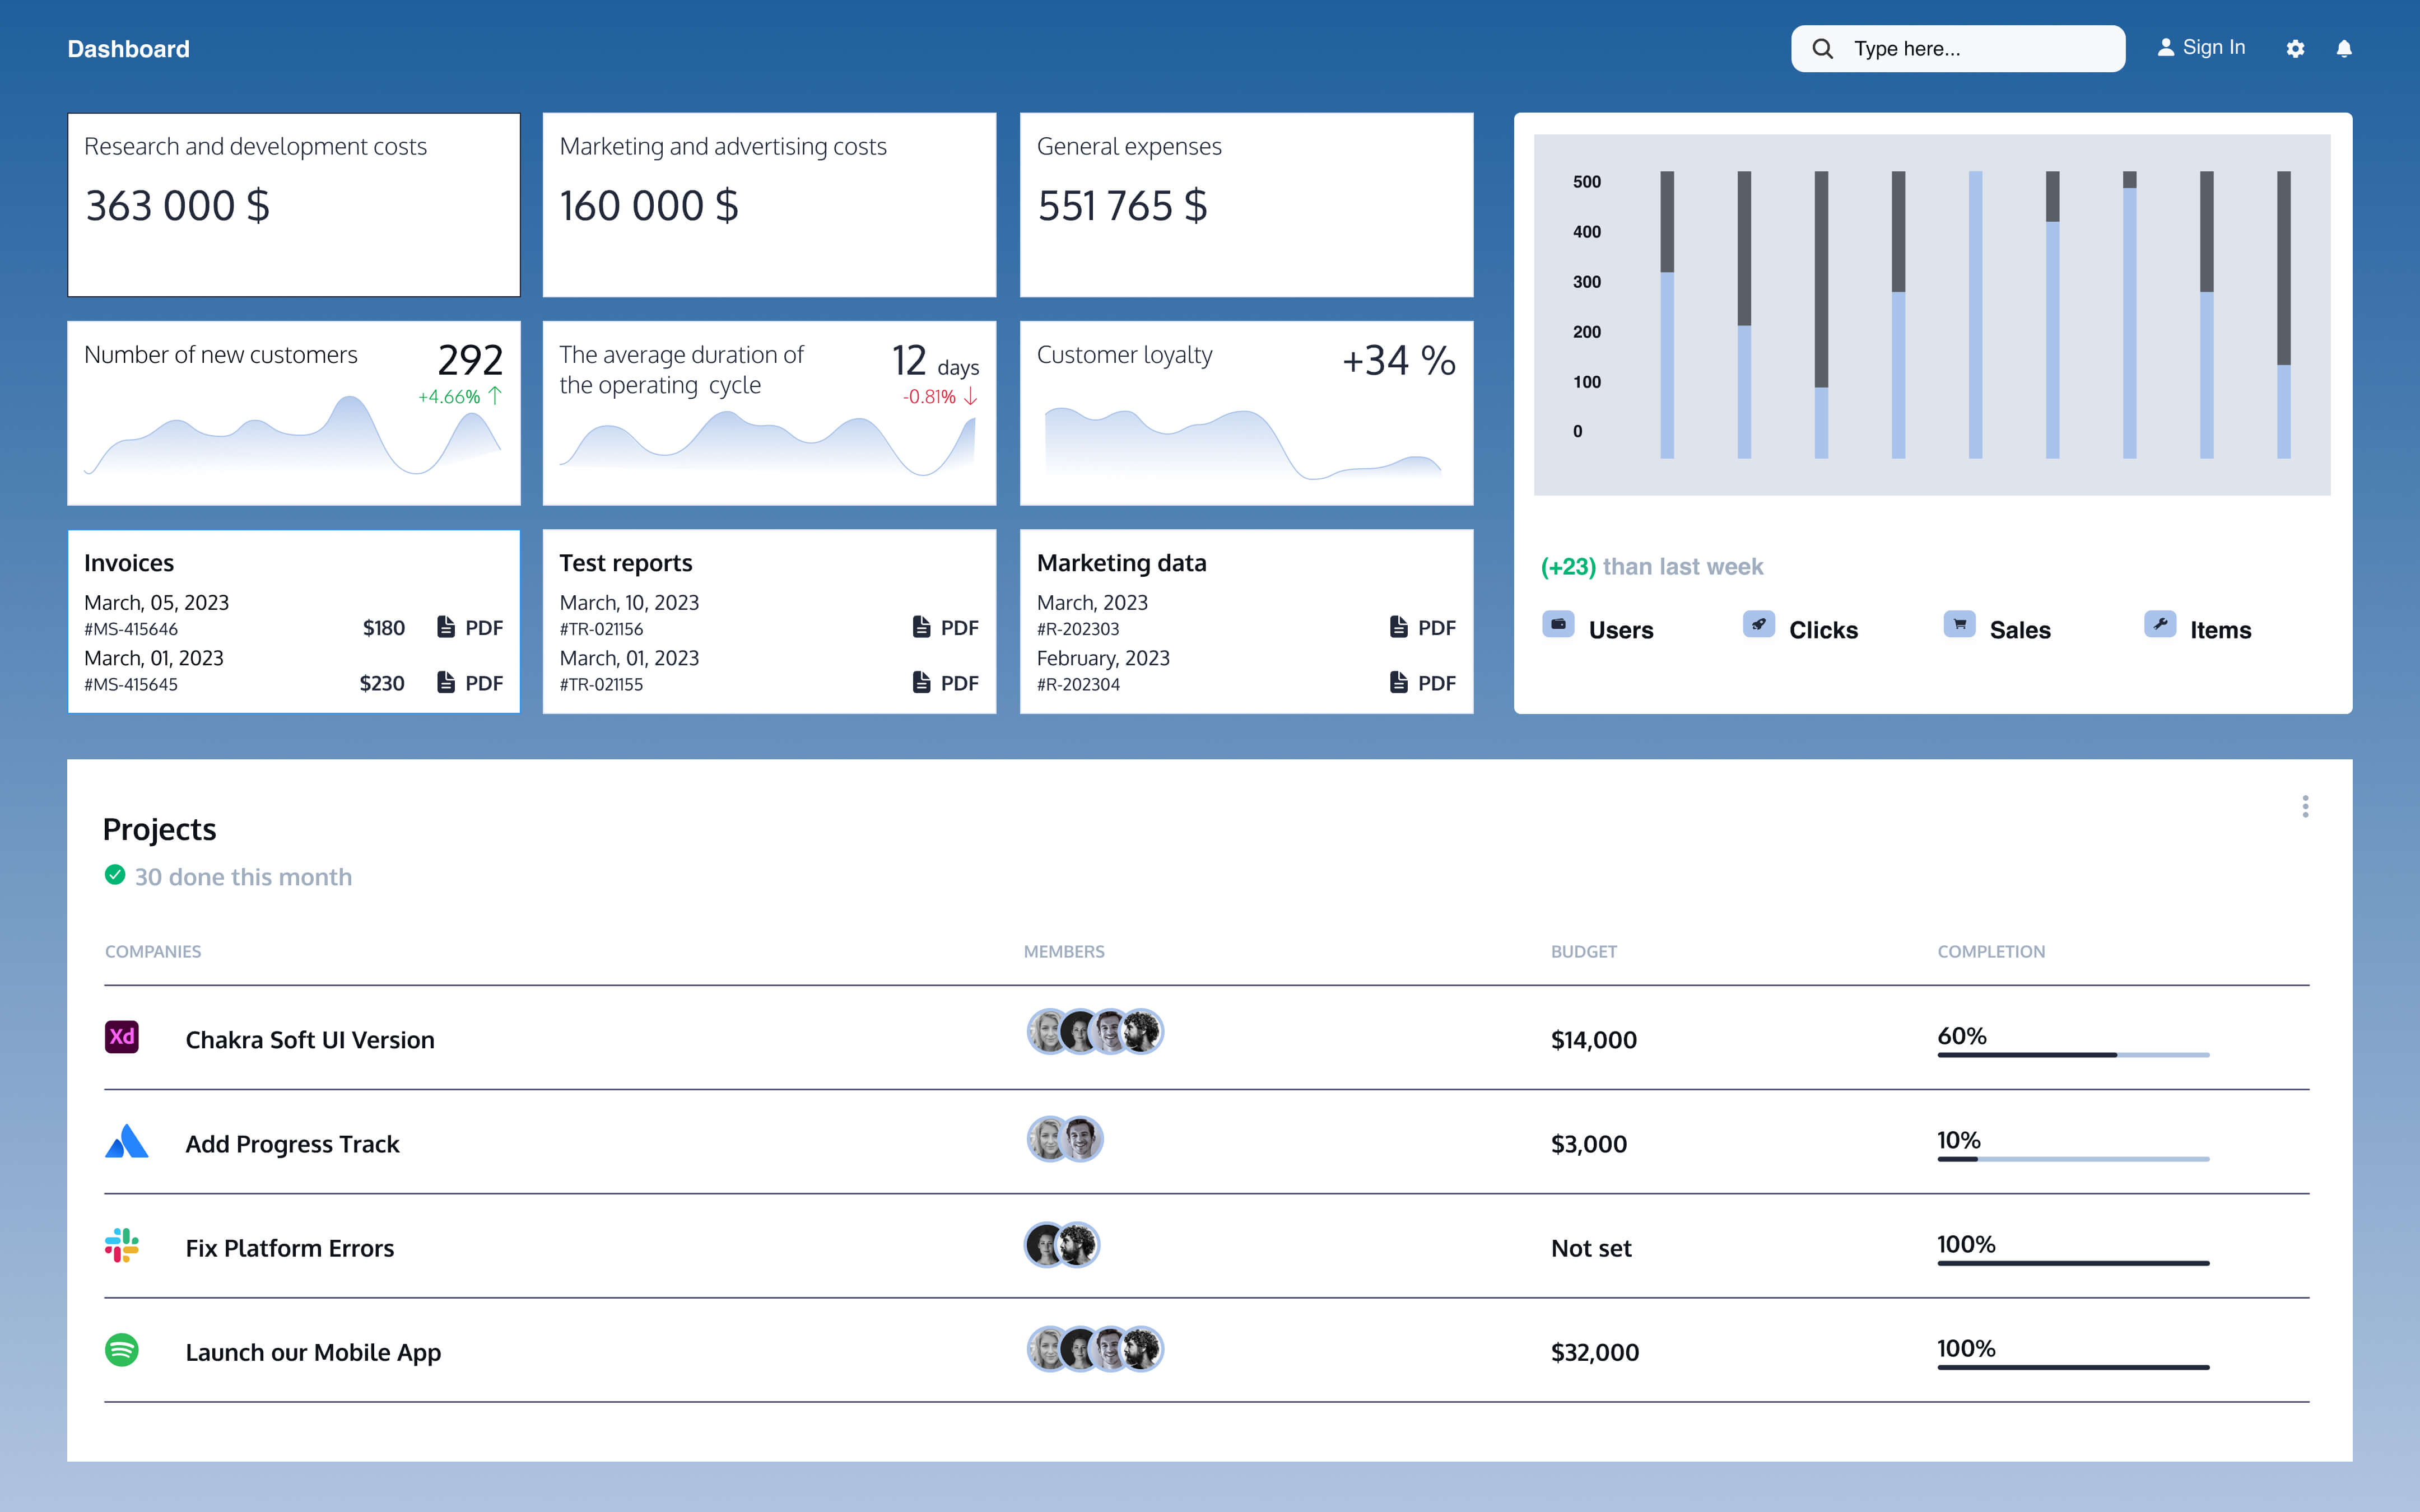Click the Add Progress Track project name

(x=292, y=1144)
